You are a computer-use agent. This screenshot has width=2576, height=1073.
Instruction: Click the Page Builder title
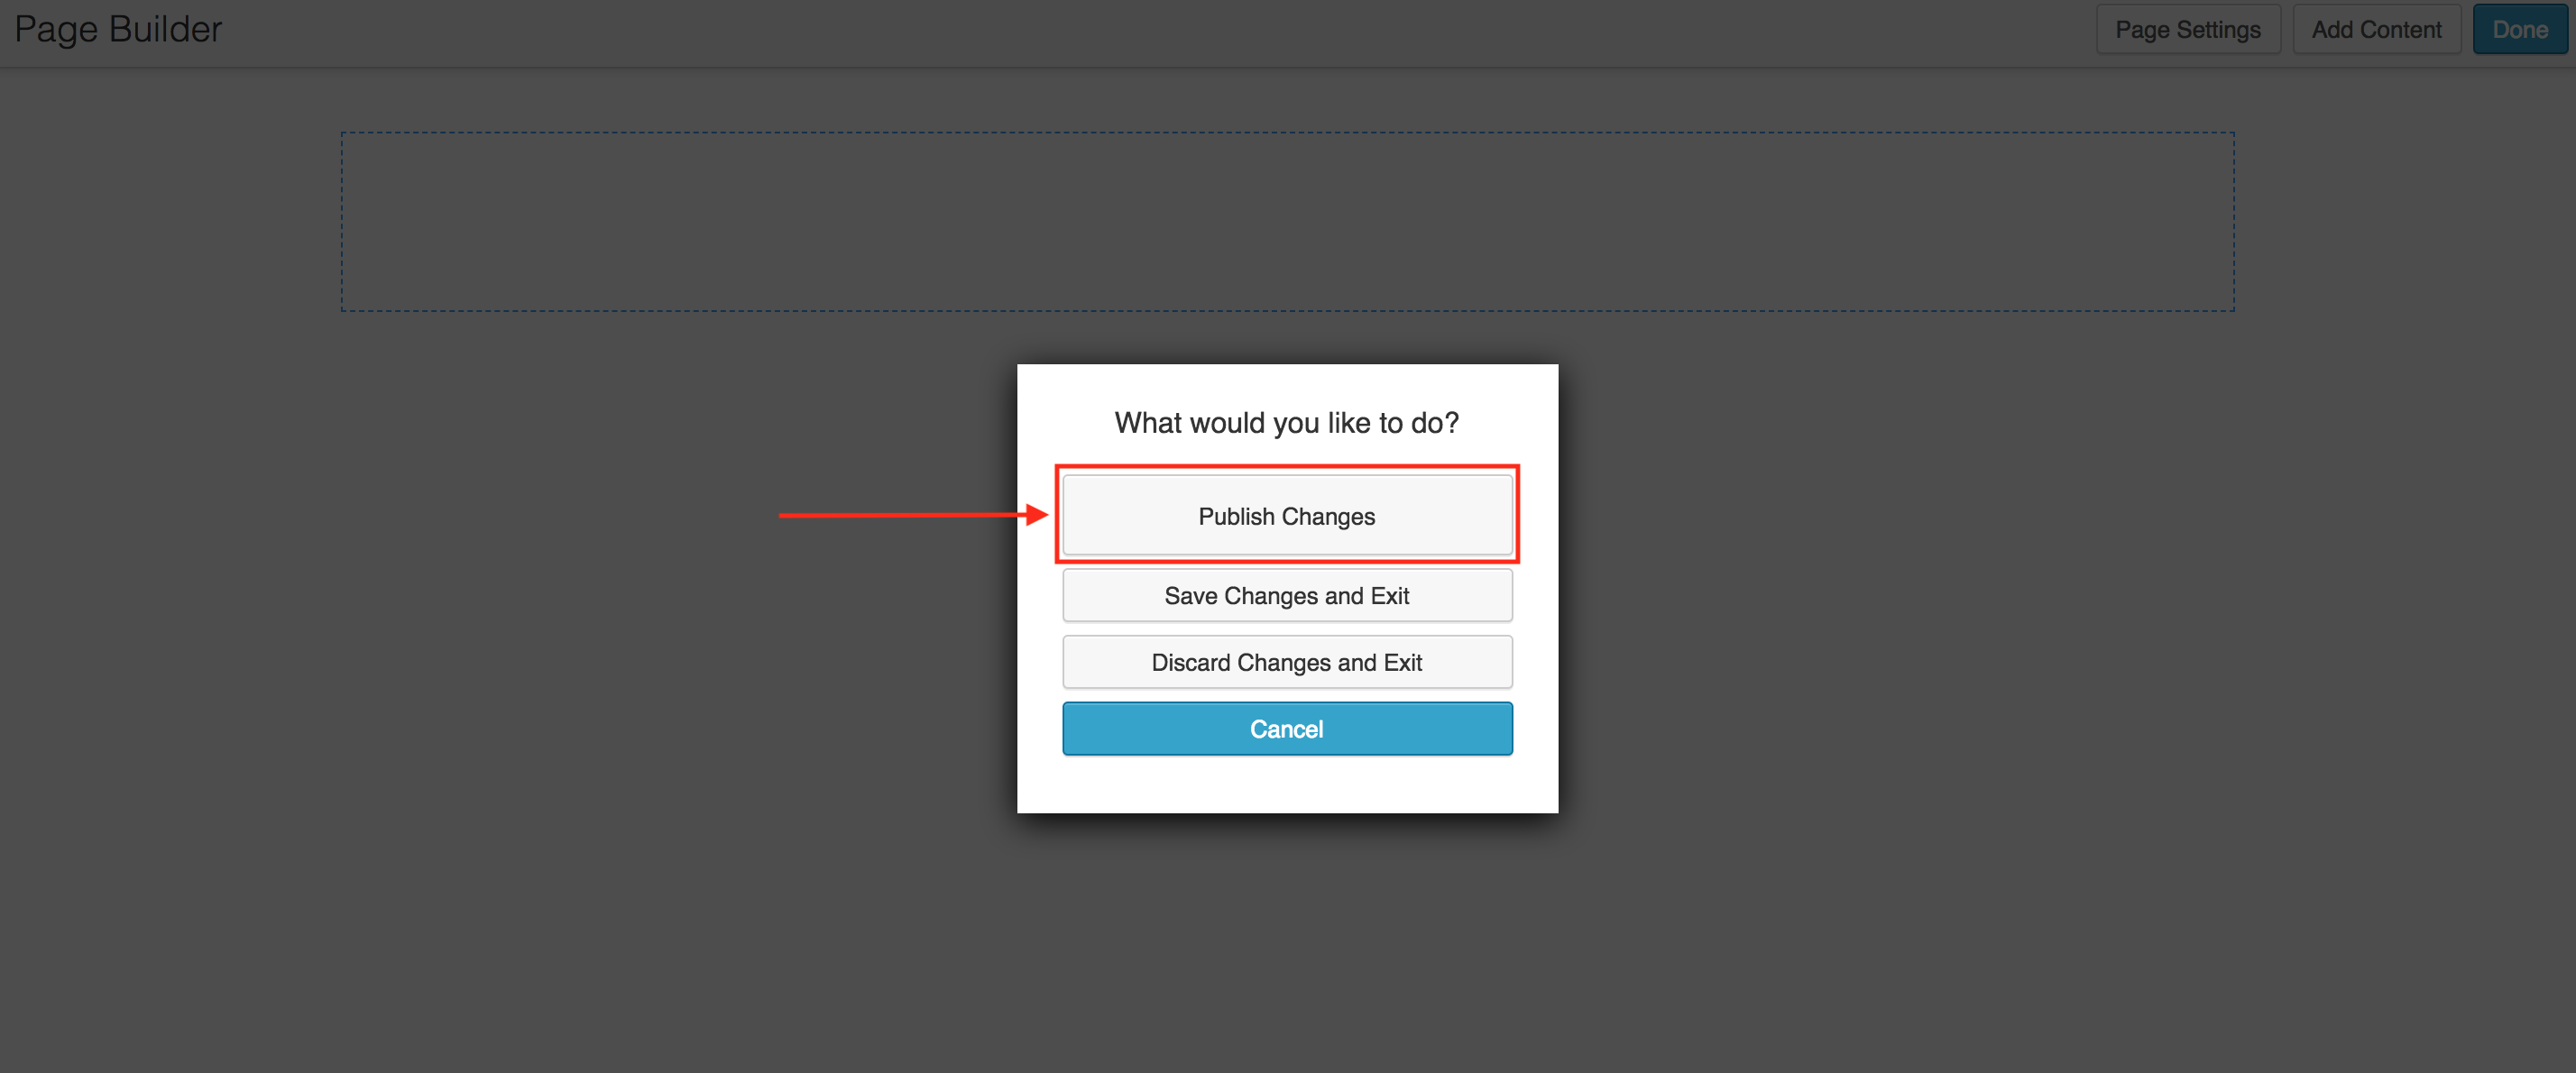pos(118,29)
